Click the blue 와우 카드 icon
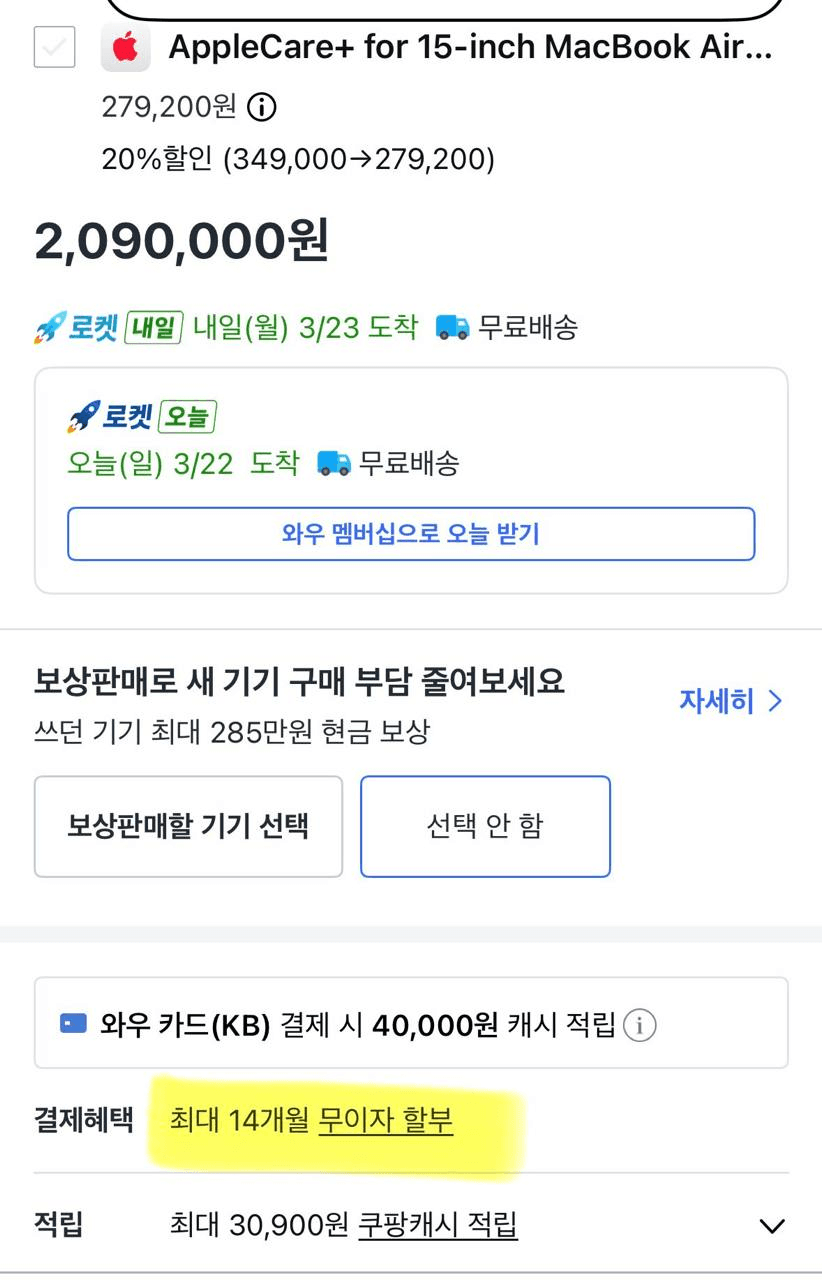Screen dimensions: 822x1280 [73, 1024]
